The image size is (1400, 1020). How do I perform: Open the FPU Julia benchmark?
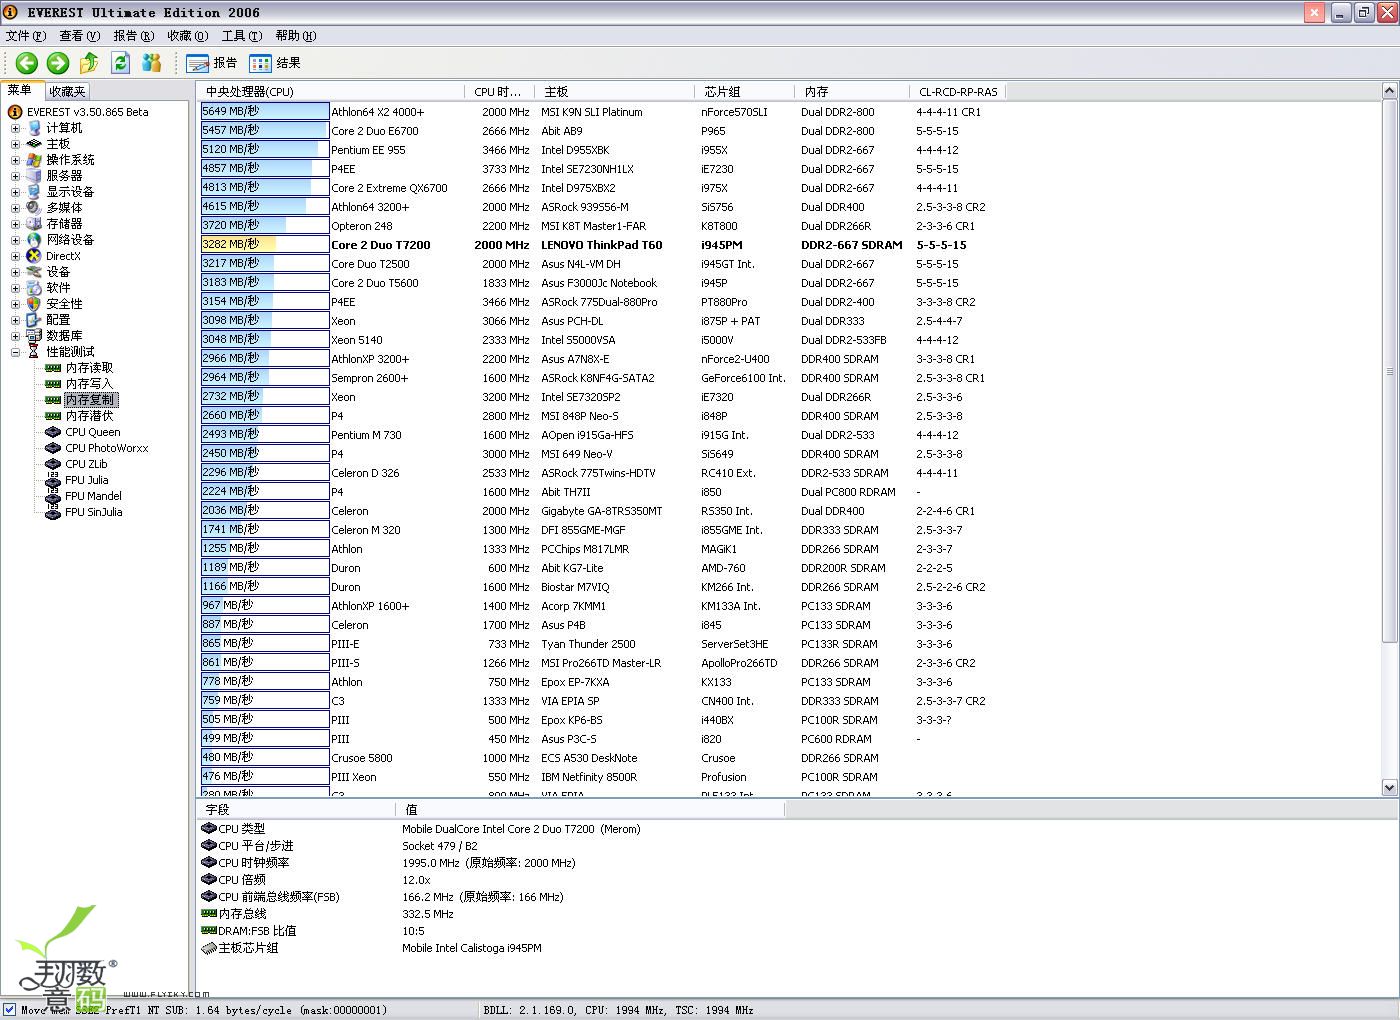[x=86, y=480]
